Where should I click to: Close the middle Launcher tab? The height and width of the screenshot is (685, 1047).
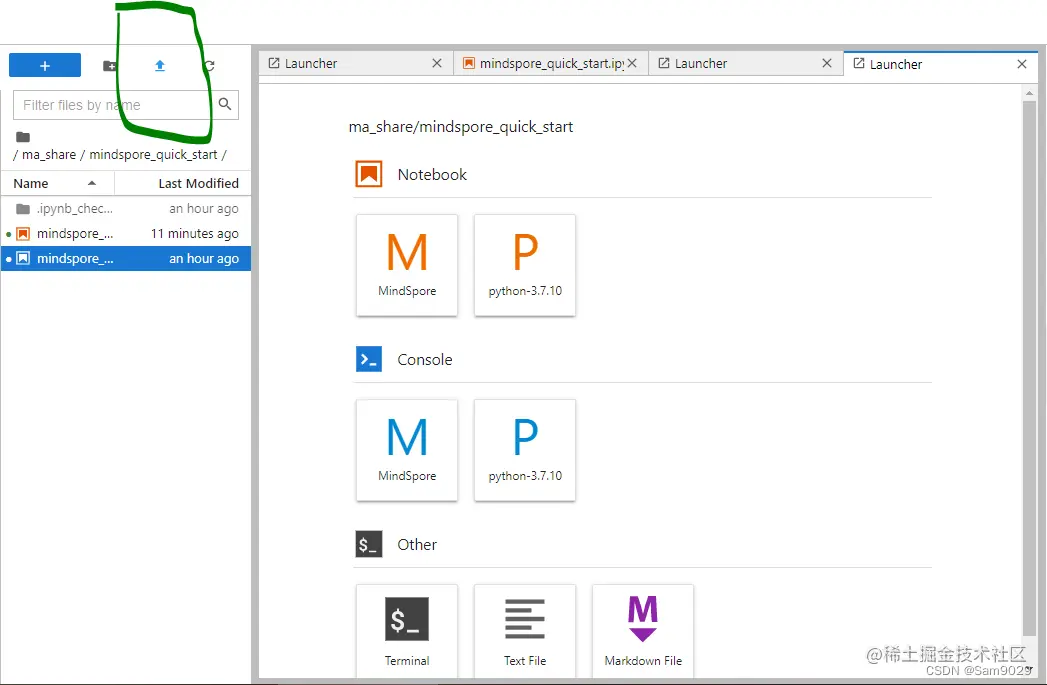[827, 63]
